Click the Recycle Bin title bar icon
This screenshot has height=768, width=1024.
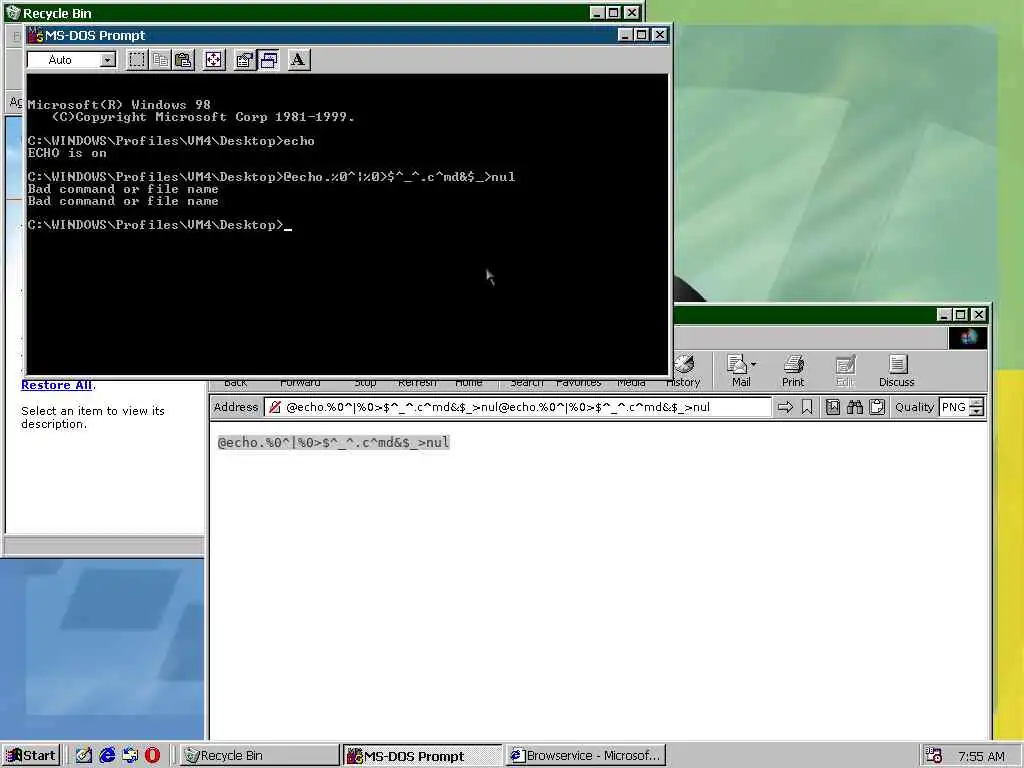pyautogui.click(x=12, y=12)
